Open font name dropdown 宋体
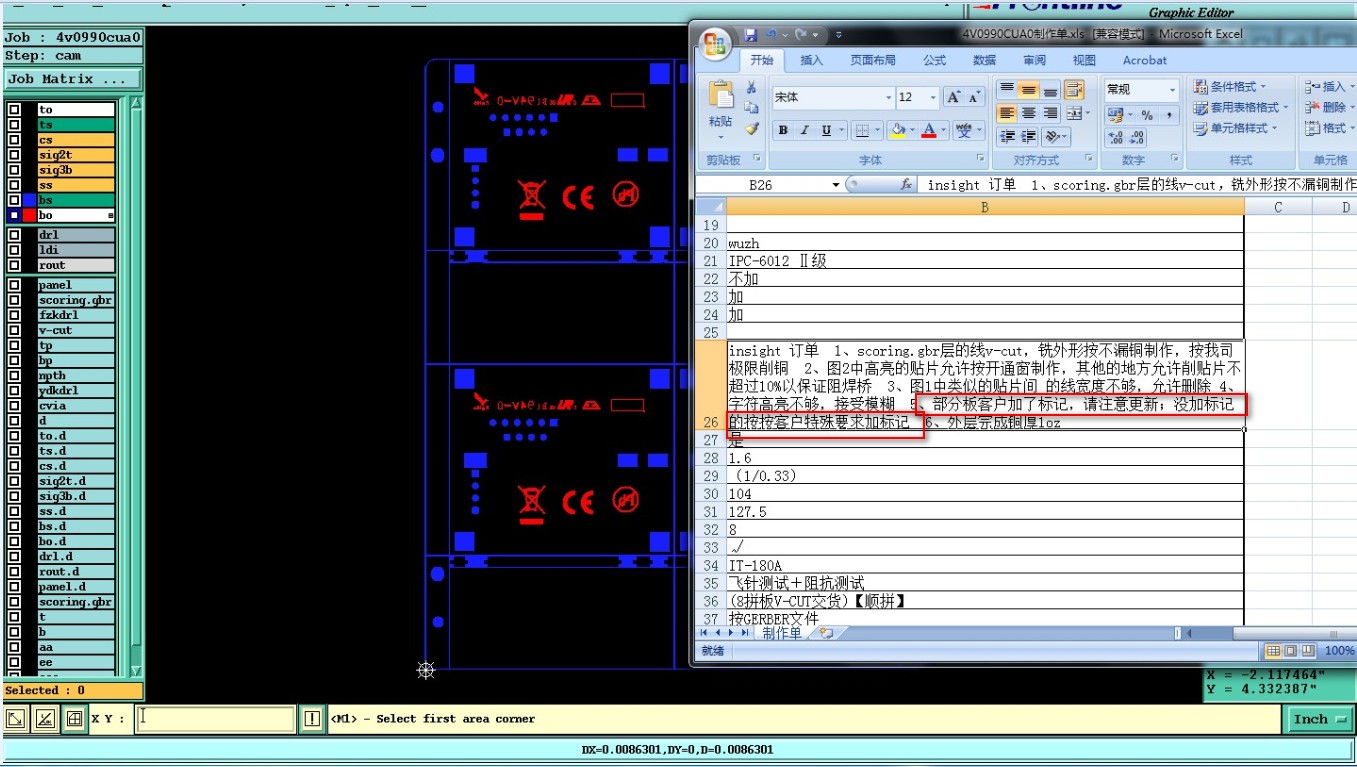 (x=889, y=97)
